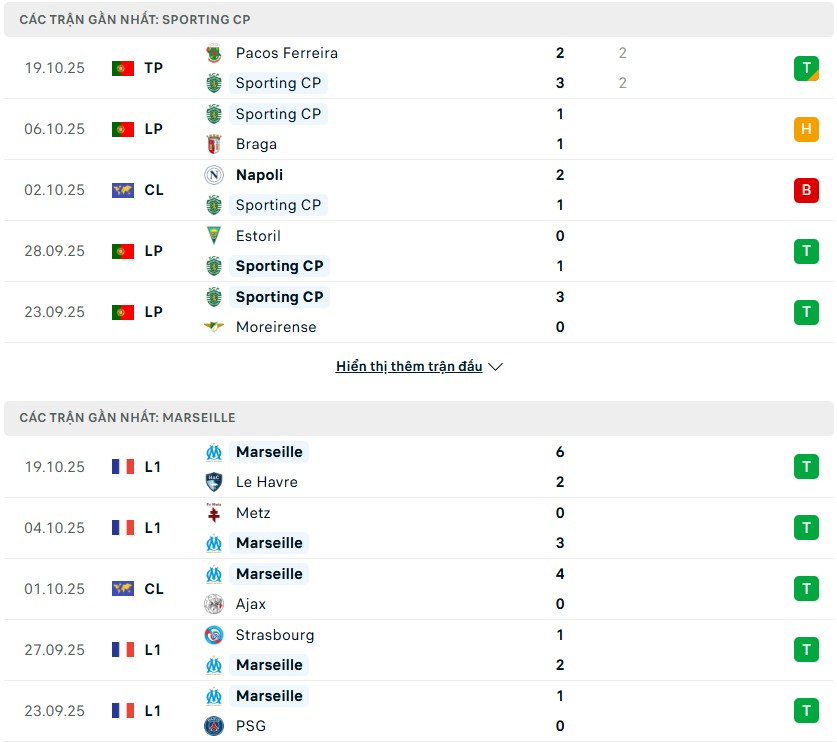The width and height of the screenshot is (837, 743).
Task: Open the Hiển thị thêm trận đấu link
Action: click(x=410, y=367)
